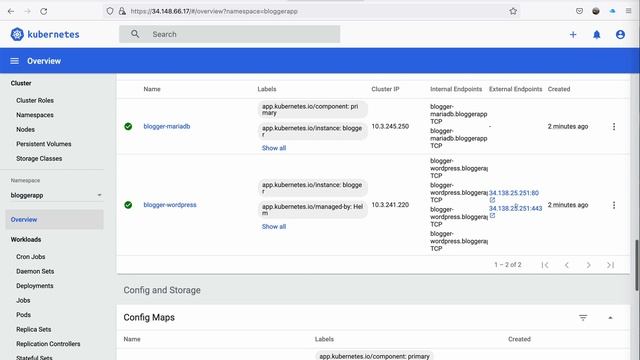The height and width of the screenshot is (360, 640).
Task: Open the Pocket save icon
Action: pyautogui.click(x=580, y=11)
